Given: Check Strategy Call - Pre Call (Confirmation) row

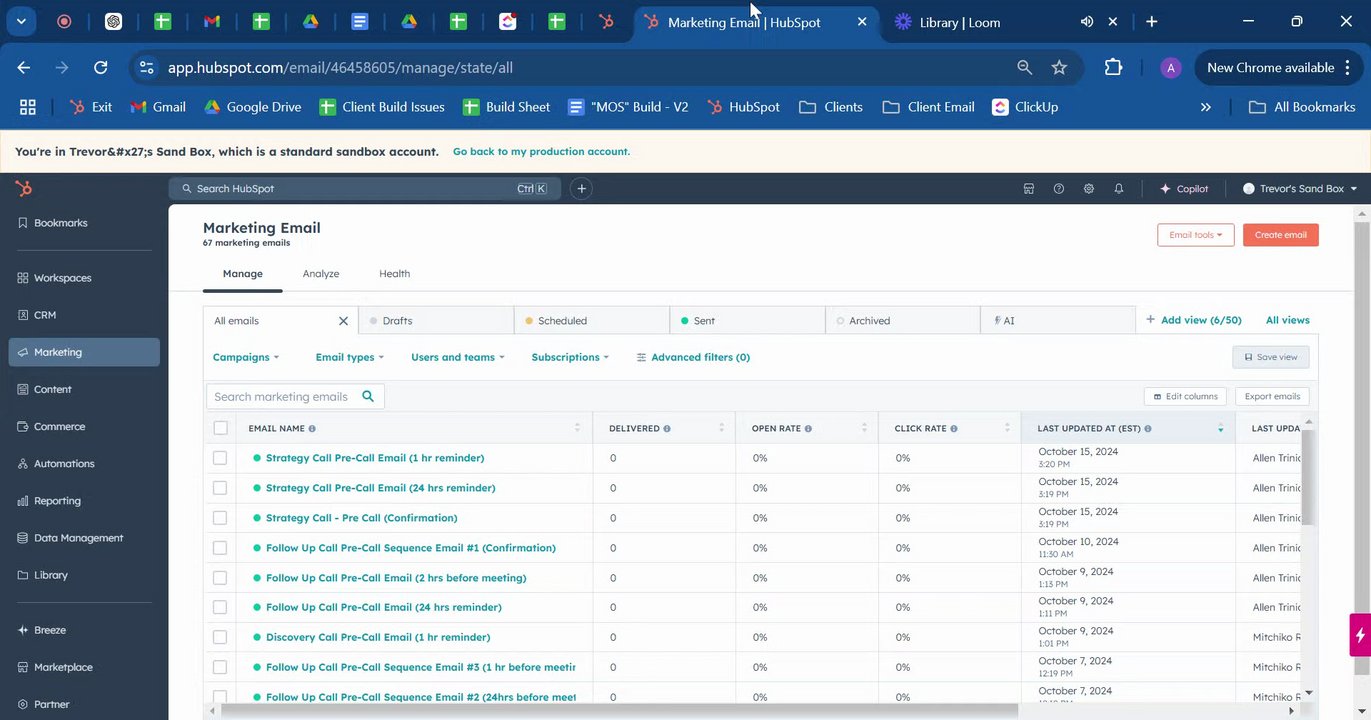Looking at the screenshot, I should pyautogui.click(x=220, y=518).
